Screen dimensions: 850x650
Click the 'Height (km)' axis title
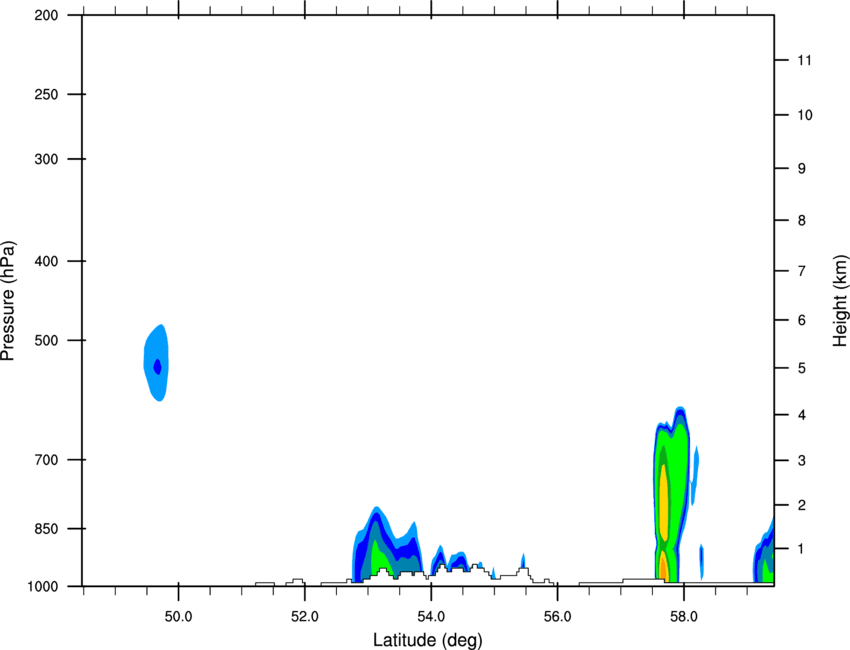[x=840, y=300]
